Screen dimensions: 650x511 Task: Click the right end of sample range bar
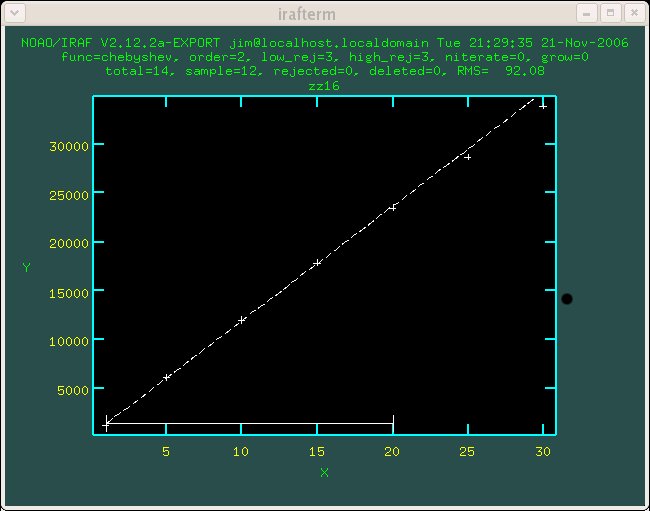coord(393,423)
